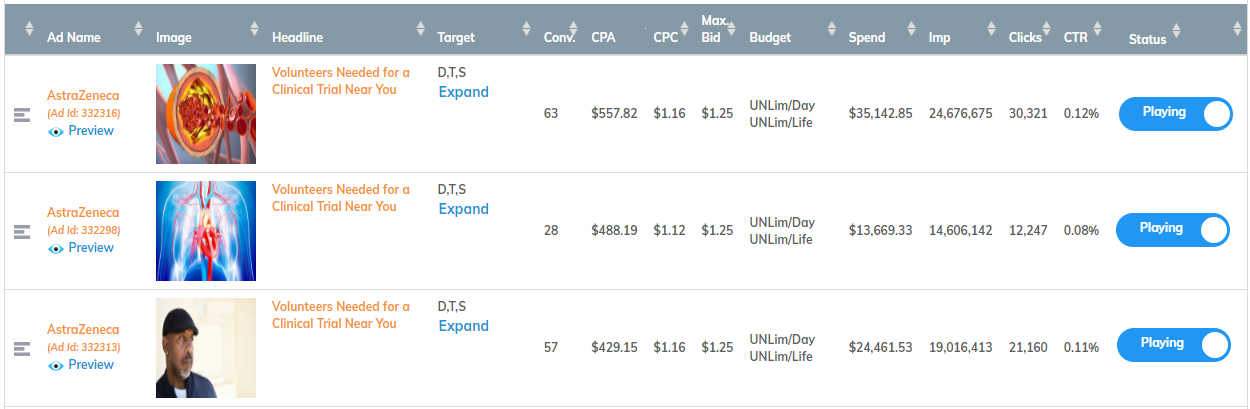1250x409 pixels.
Task: Expand the target details of the third ad
Action: (x=464, y=326)
